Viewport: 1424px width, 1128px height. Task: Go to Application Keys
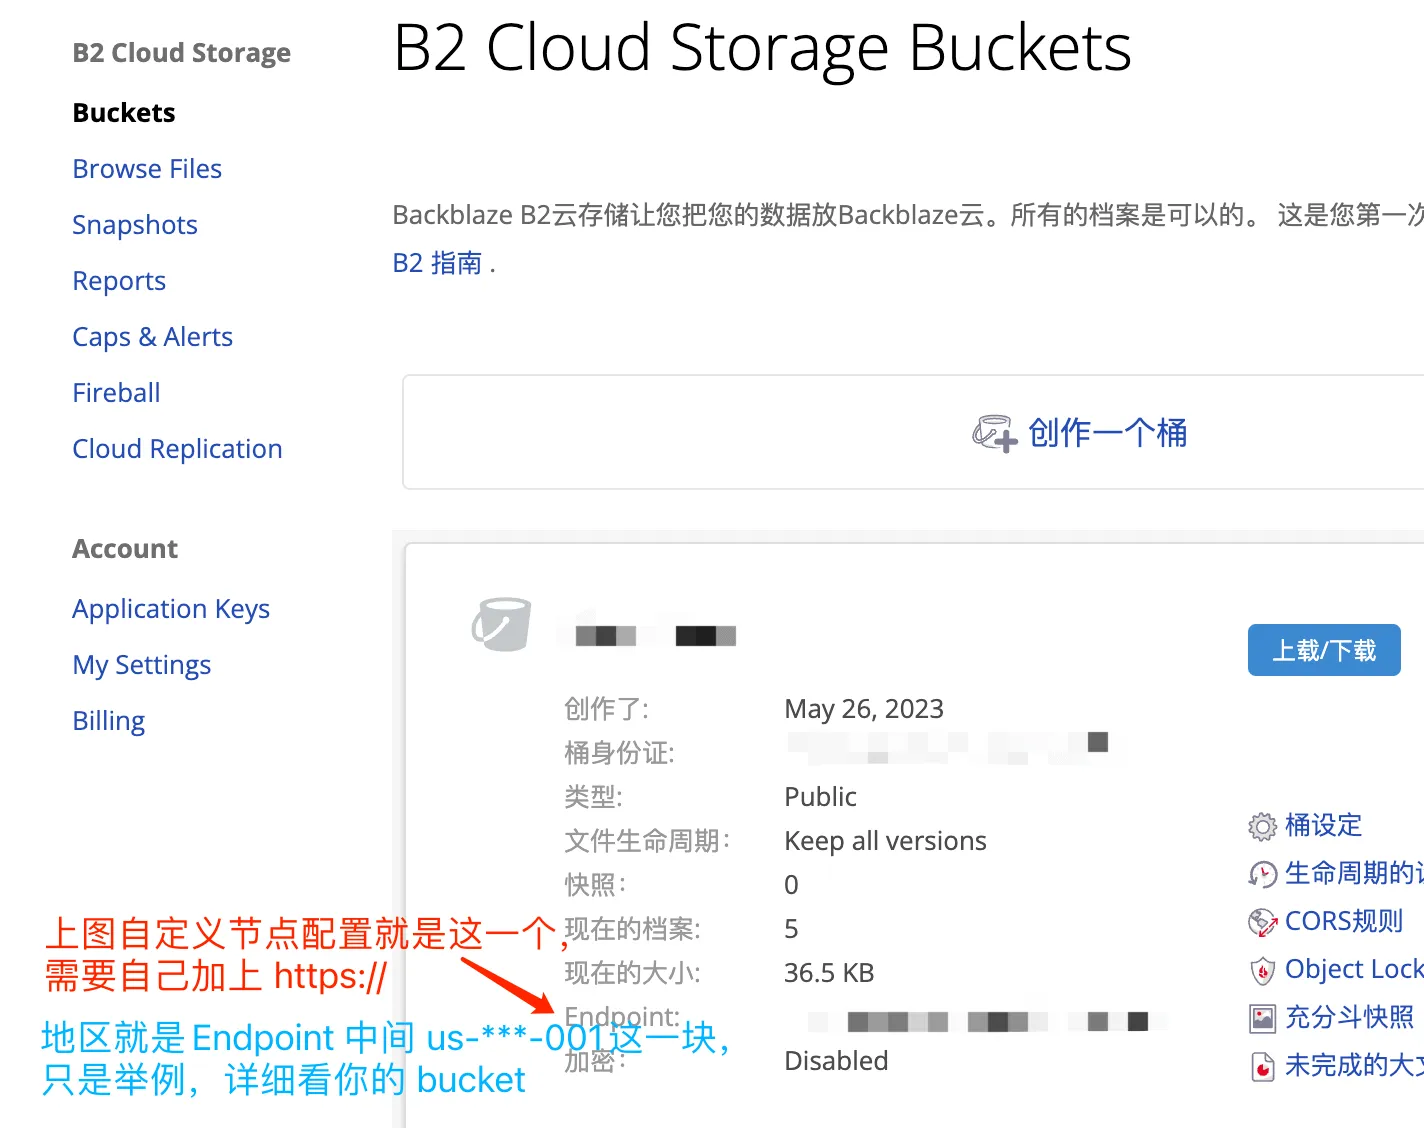point(171,609)
